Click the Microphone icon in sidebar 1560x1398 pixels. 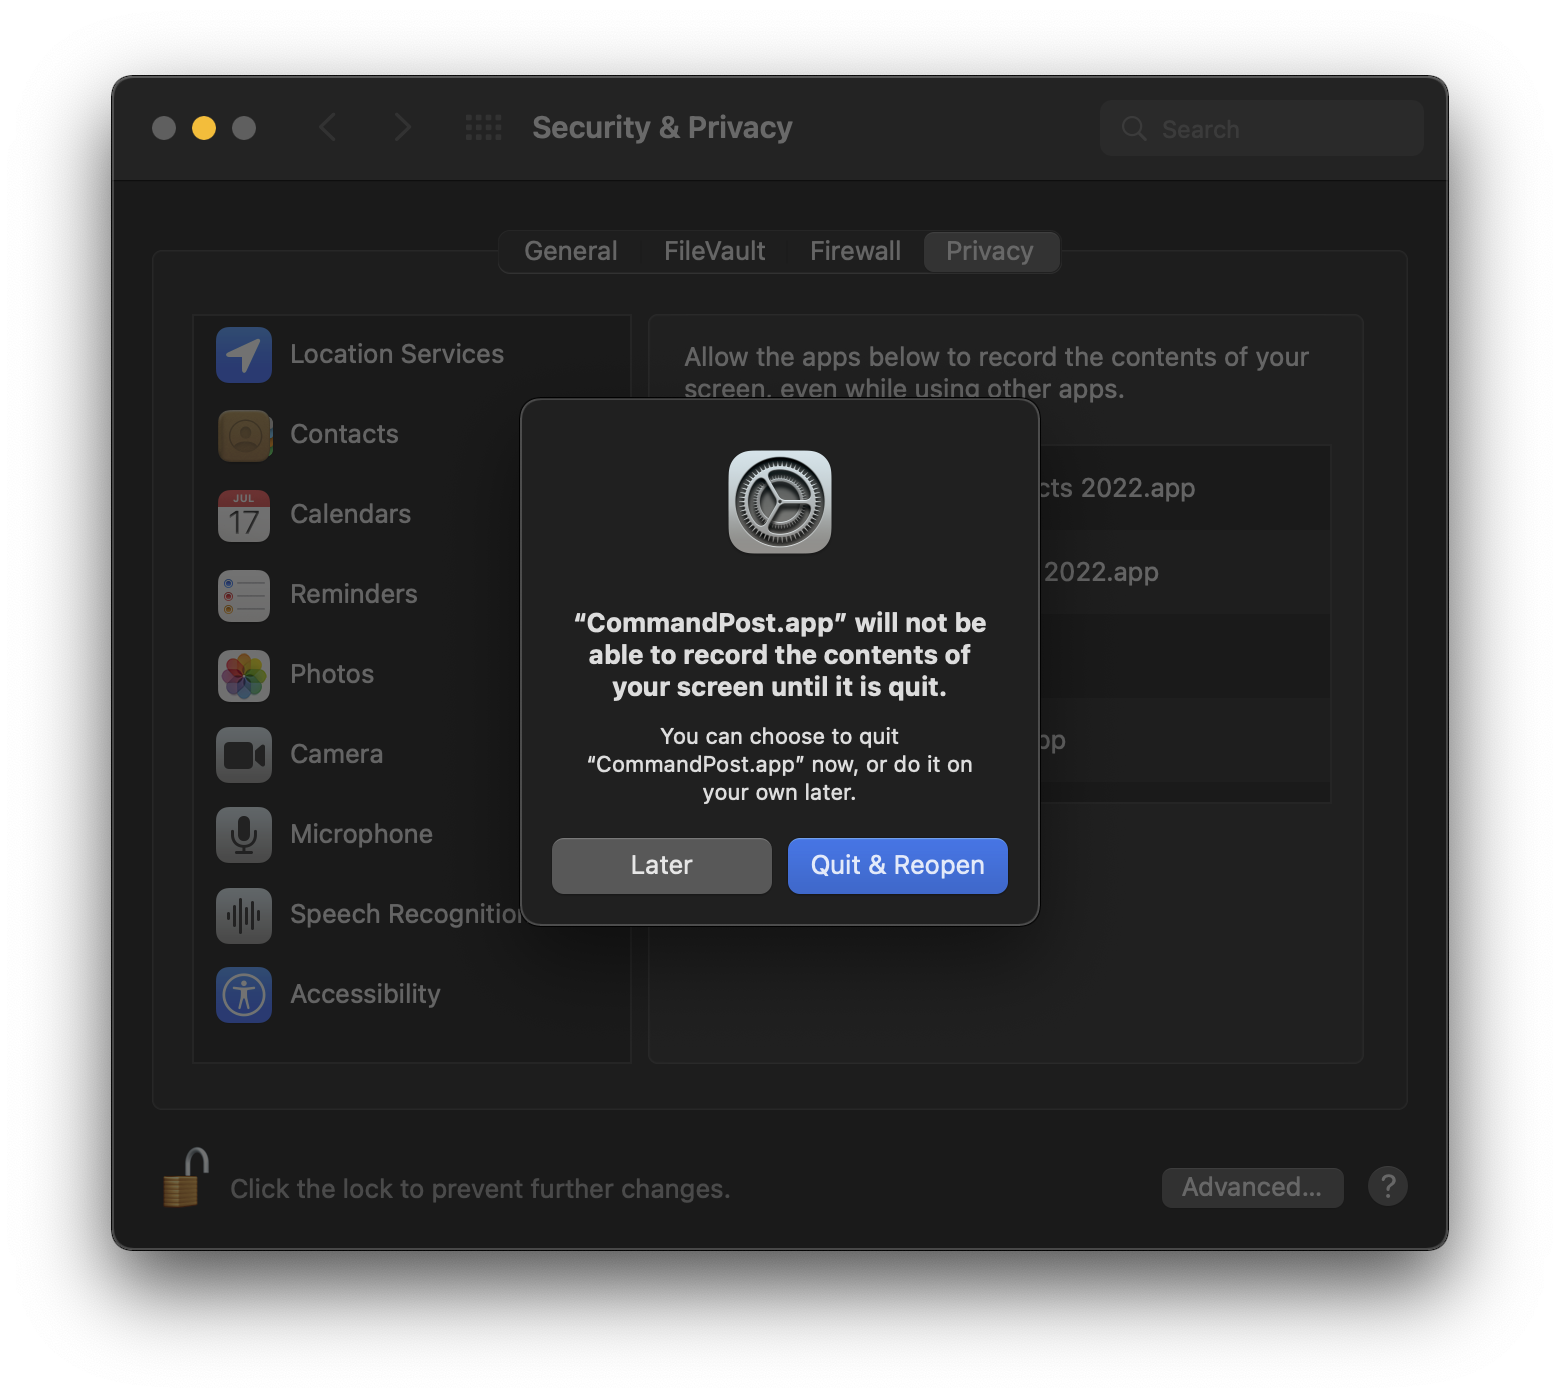(244, 835)
